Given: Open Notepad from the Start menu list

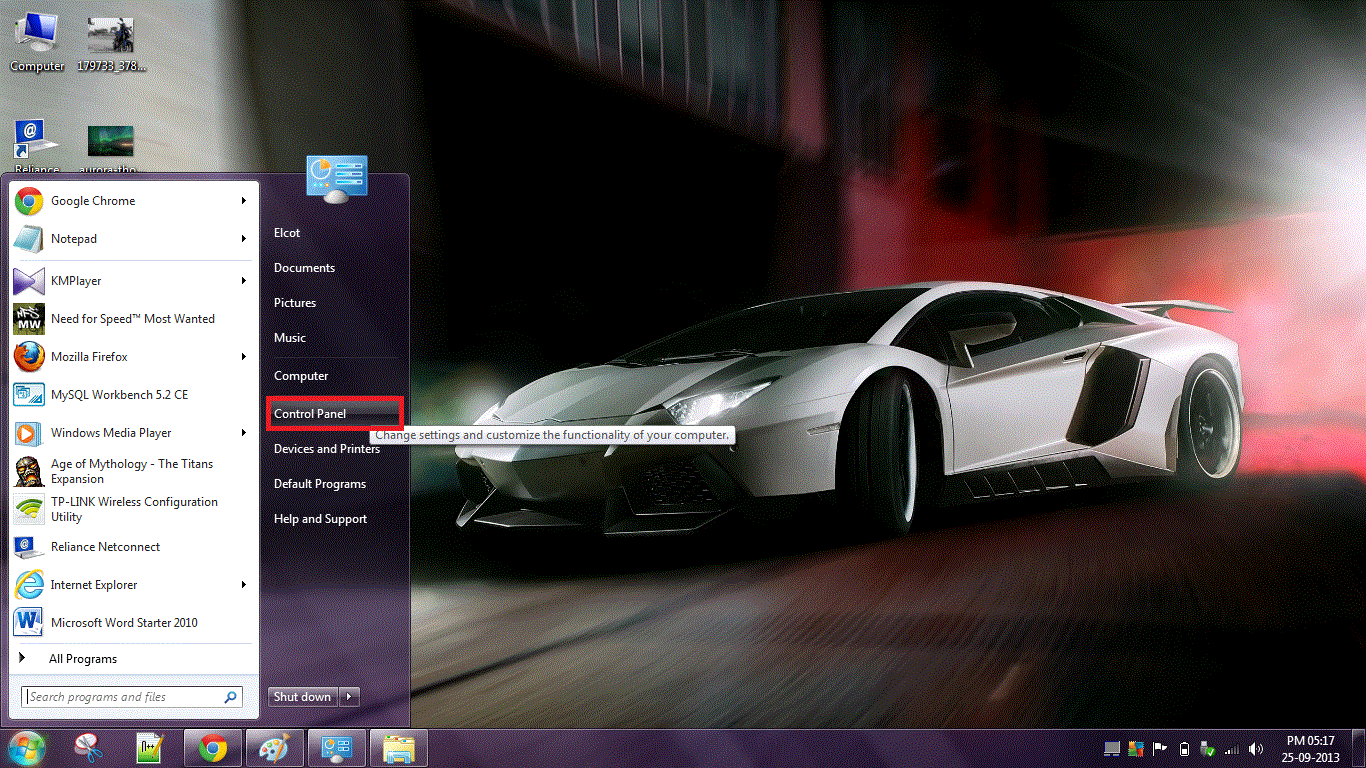Looking at the screenshot, I should click(x=134, y=239).
